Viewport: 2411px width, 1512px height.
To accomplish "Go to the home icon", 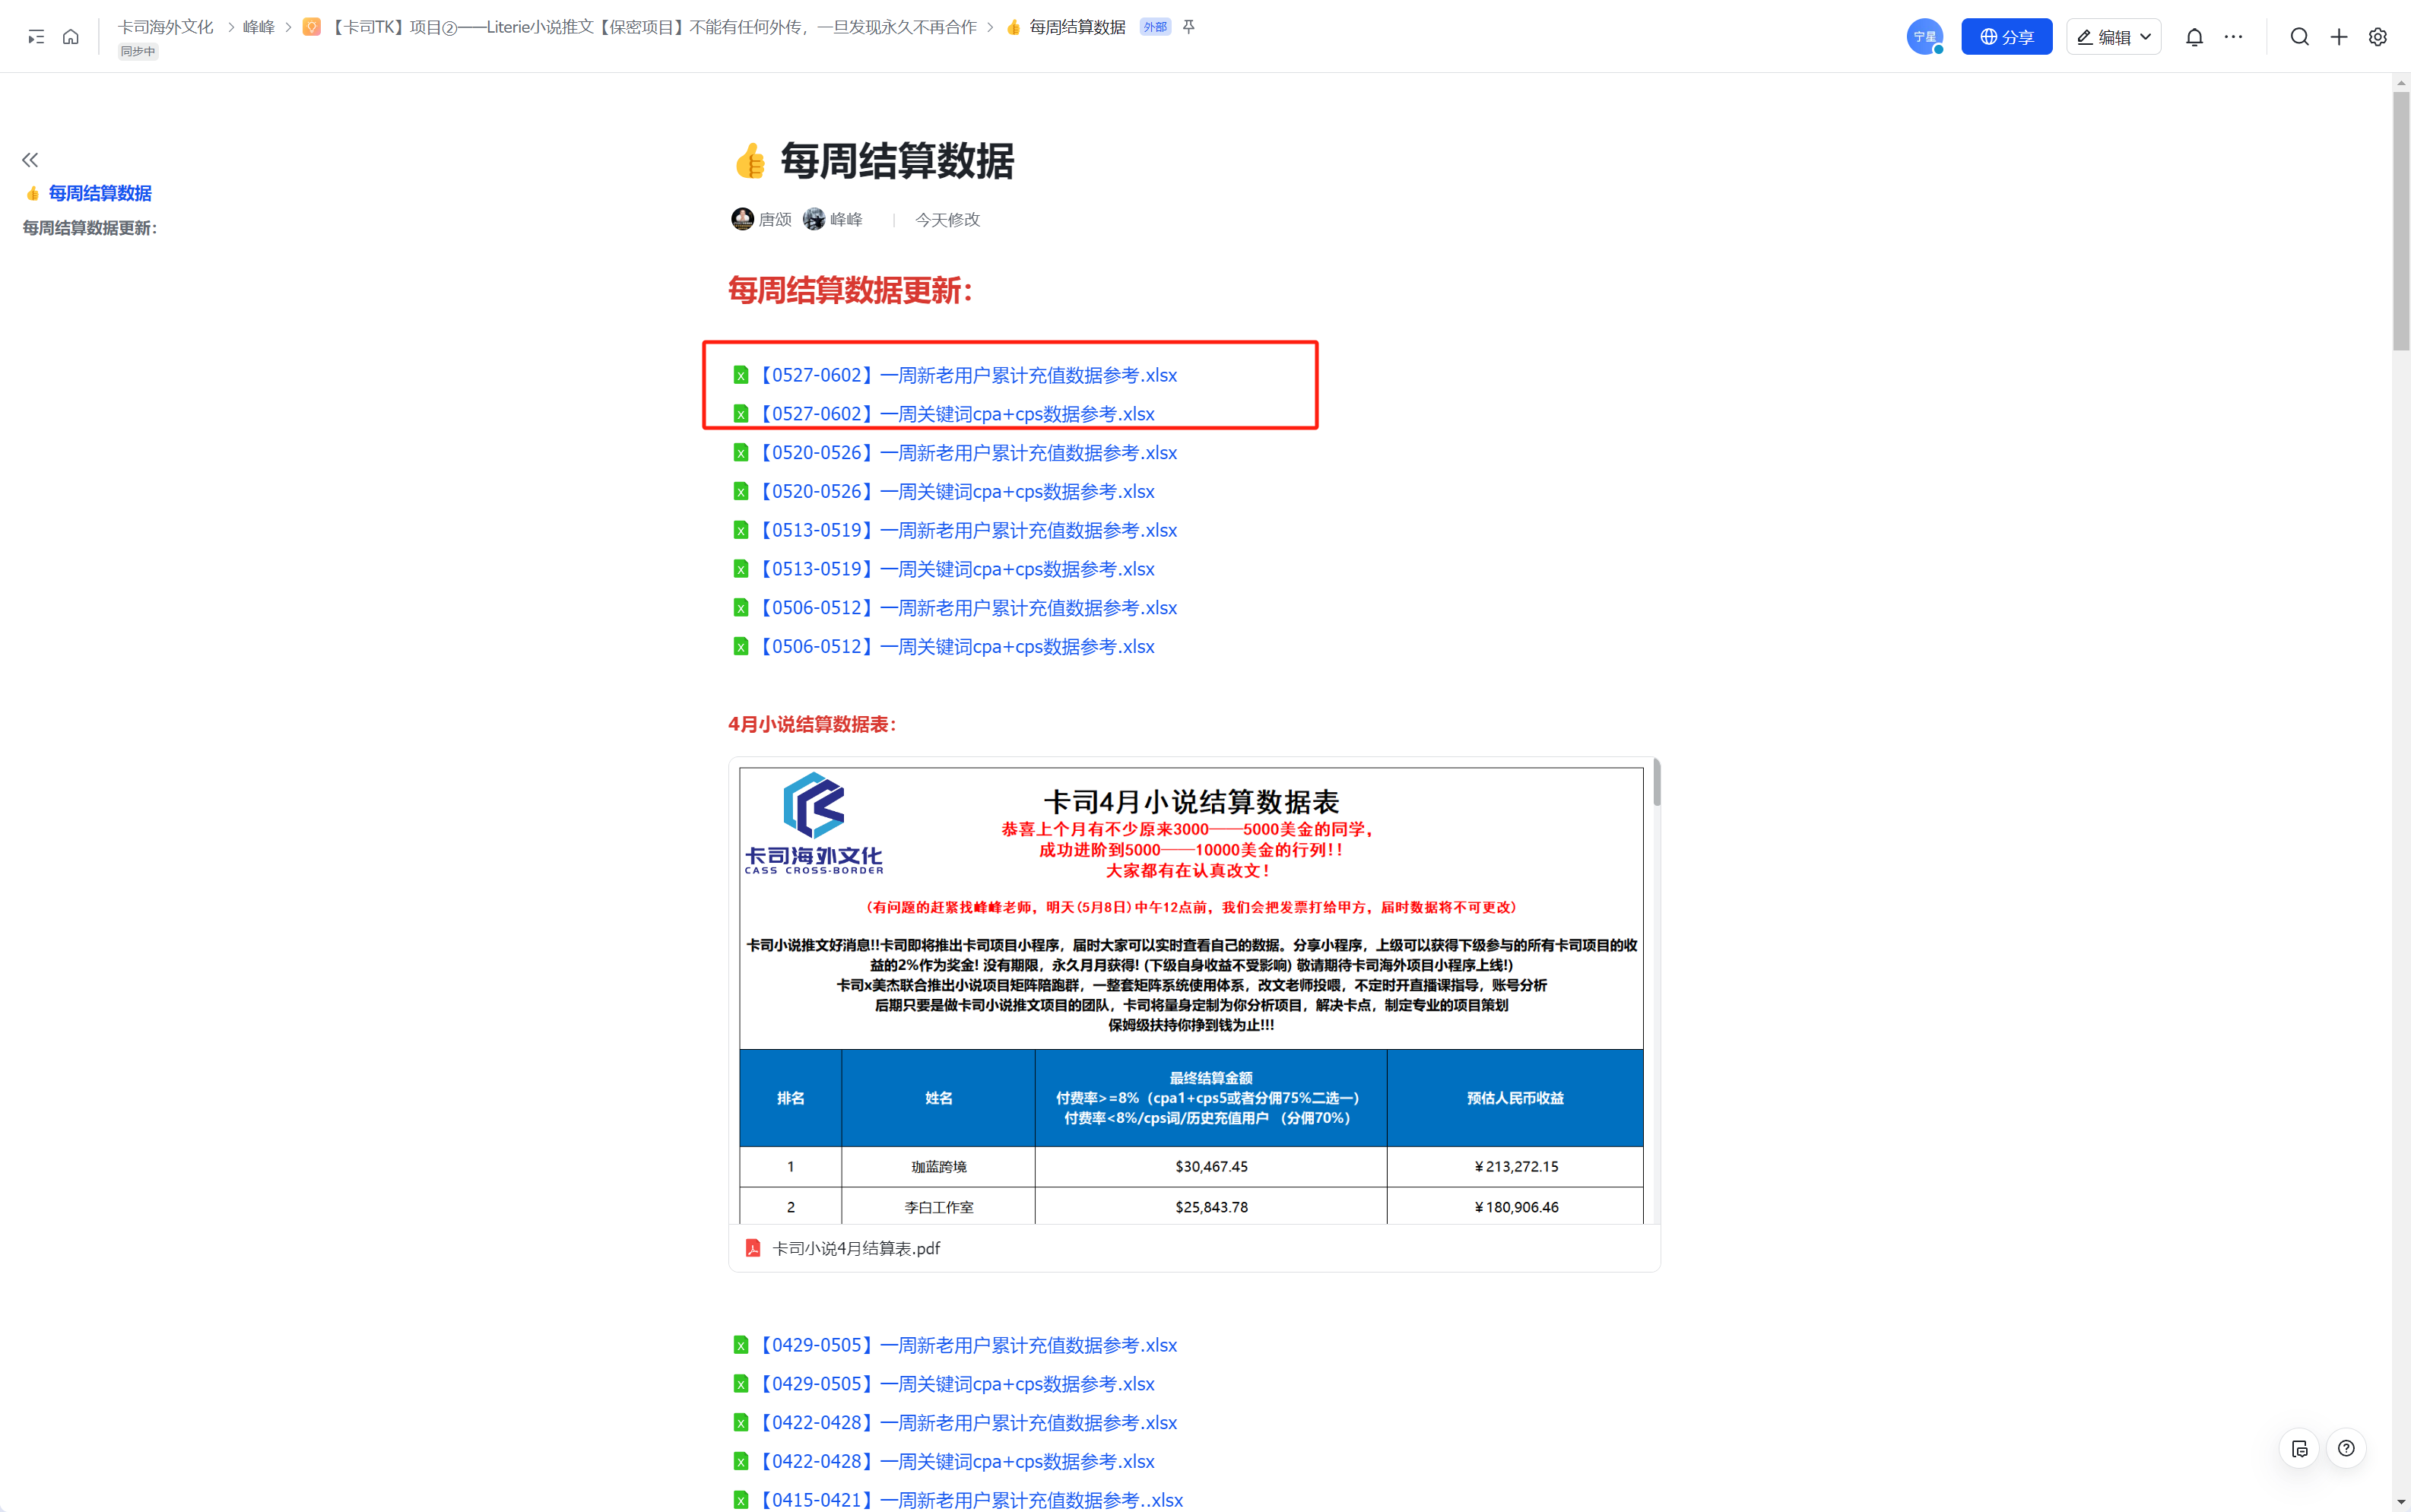I will click(x=71, y=37).
